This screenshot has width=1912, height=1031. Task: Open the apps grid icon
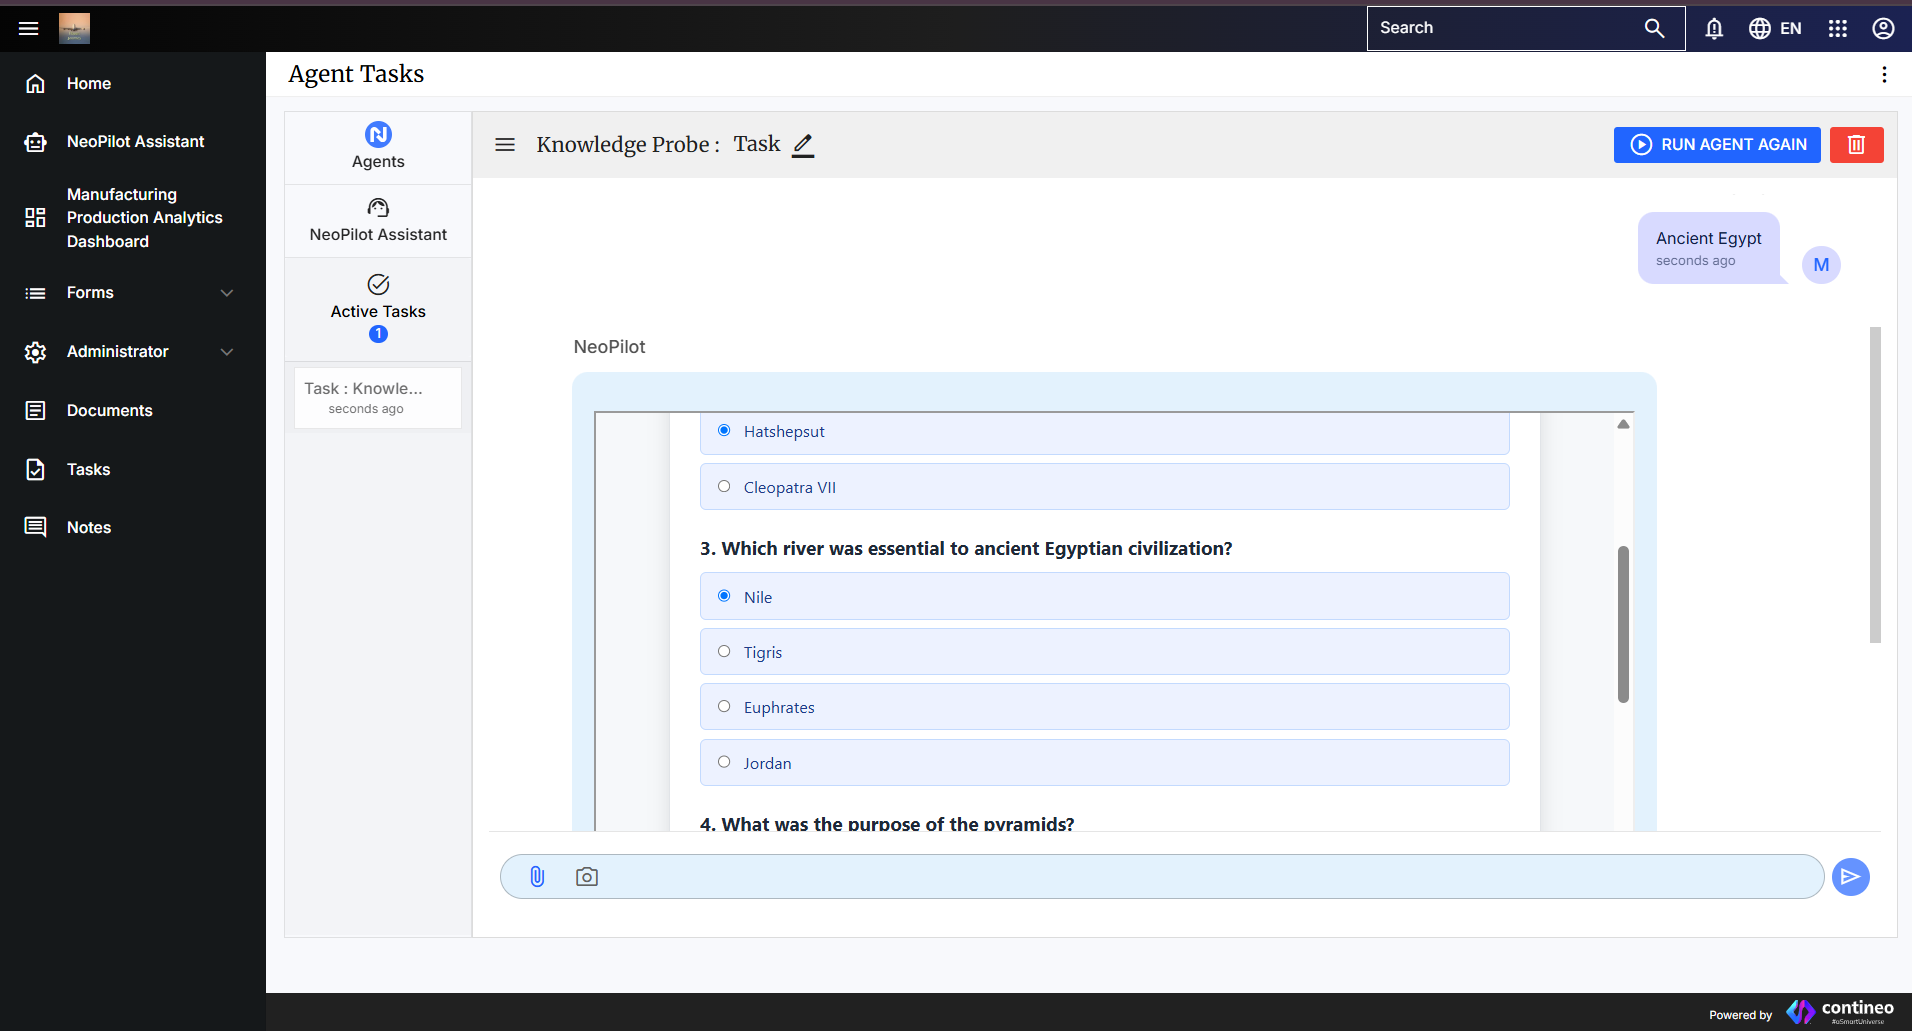pyautogui.click(x=1837, y=28)
